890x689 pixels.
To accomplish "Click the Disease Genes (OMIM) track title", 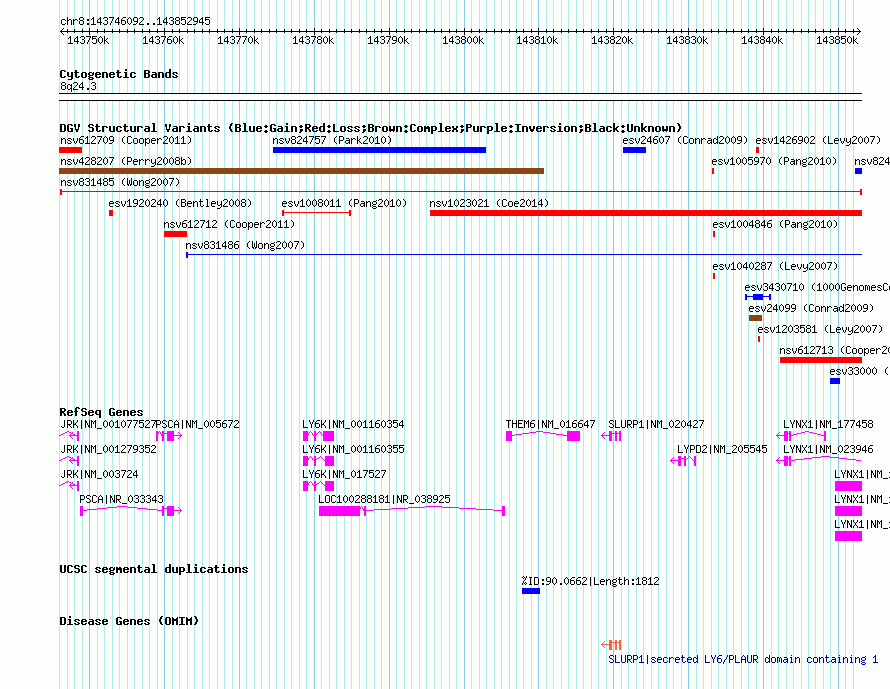I will pos(129,621).
